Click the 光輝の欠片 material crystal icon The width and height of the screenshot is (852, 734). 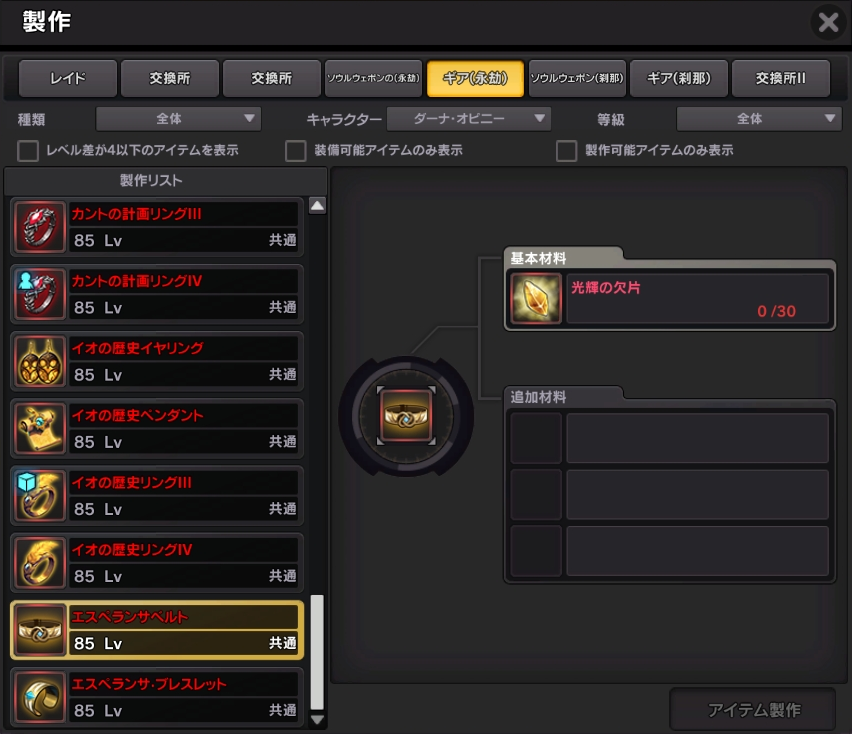pyautogui.click(x=536, y=298)
